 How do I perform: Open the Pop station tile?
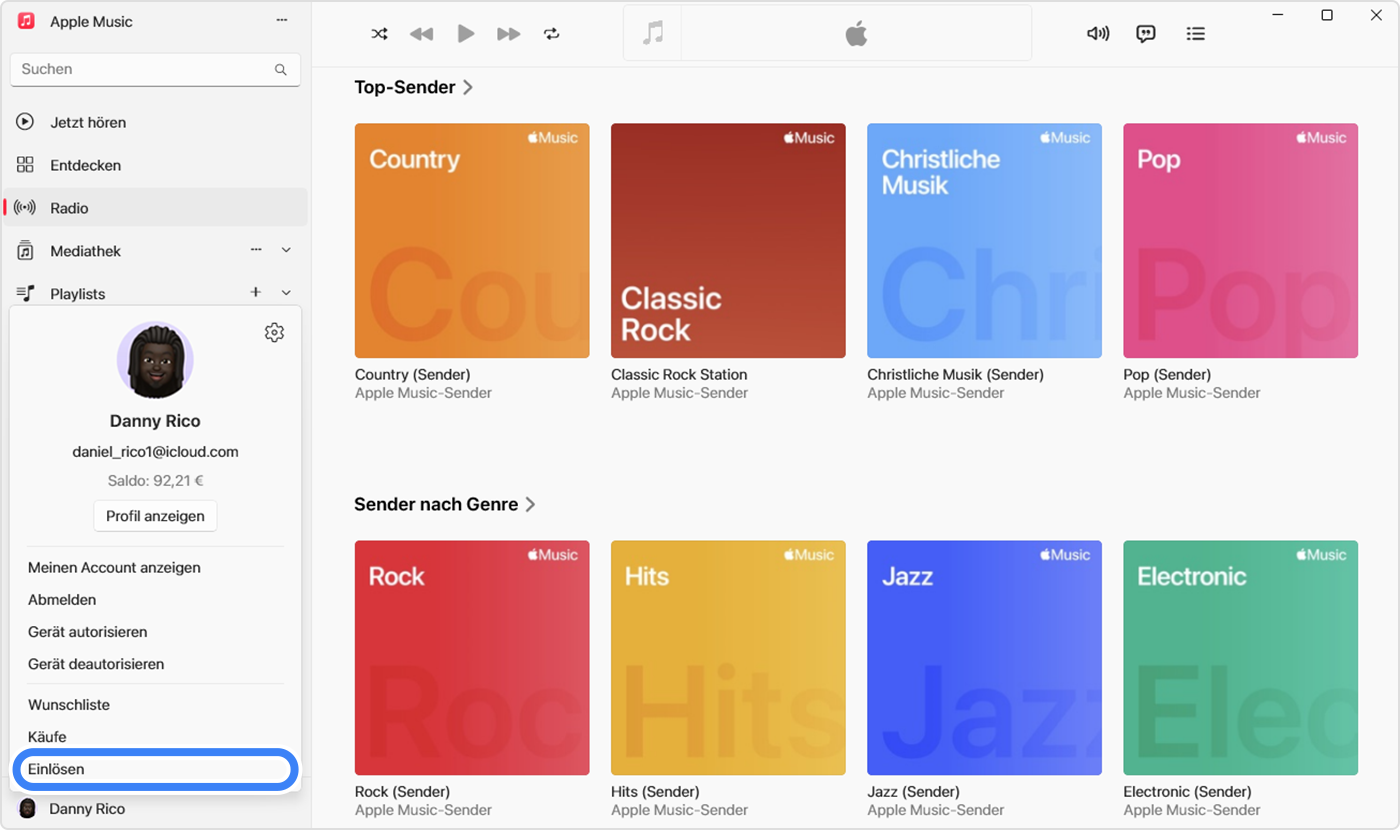[x=1240, y=240]
